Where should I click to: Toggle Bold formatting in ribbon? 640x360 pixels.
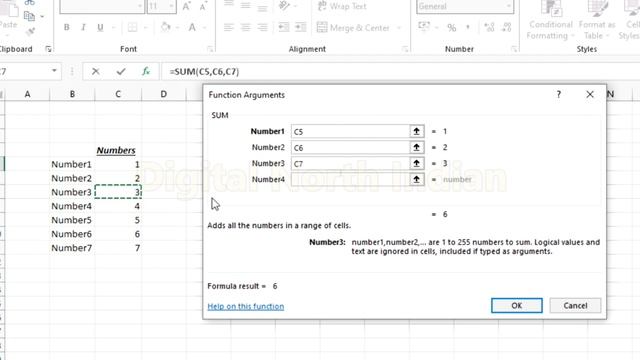(x=67, y=27)
